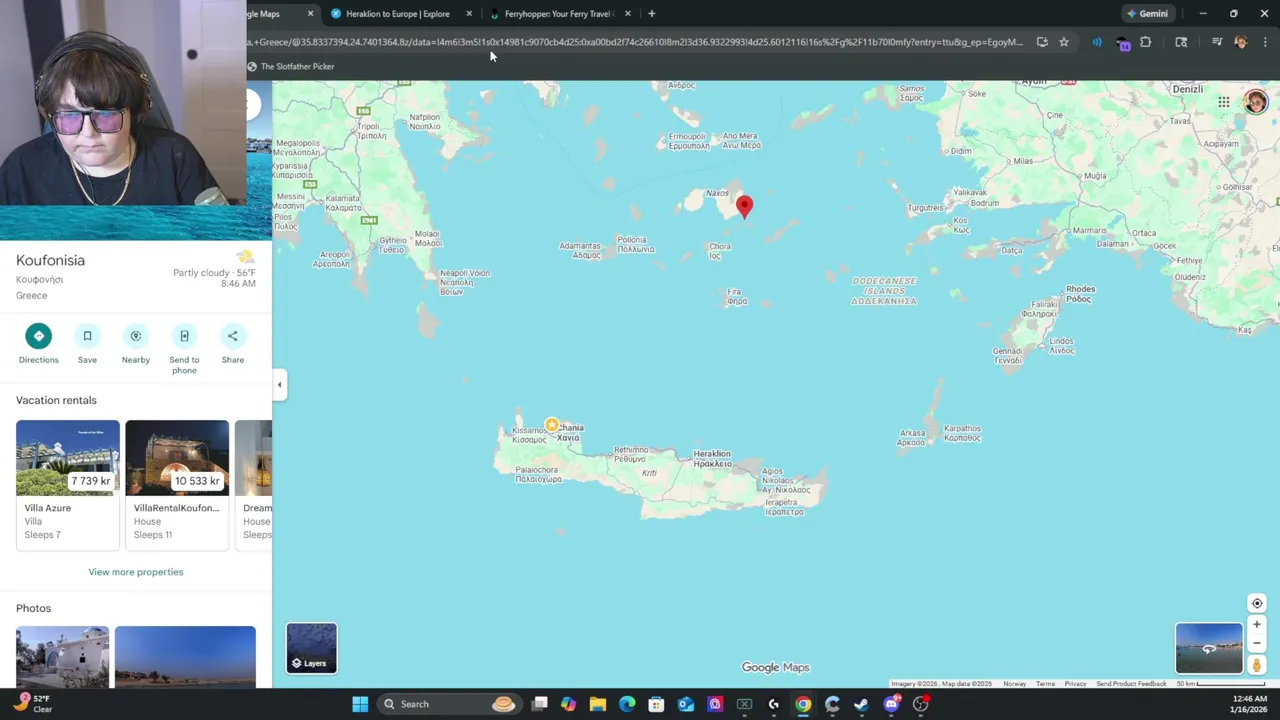Screen dimensions: 1280x720
Task: Open the Villa Azure rental card
Action: [x=67, y=485]
